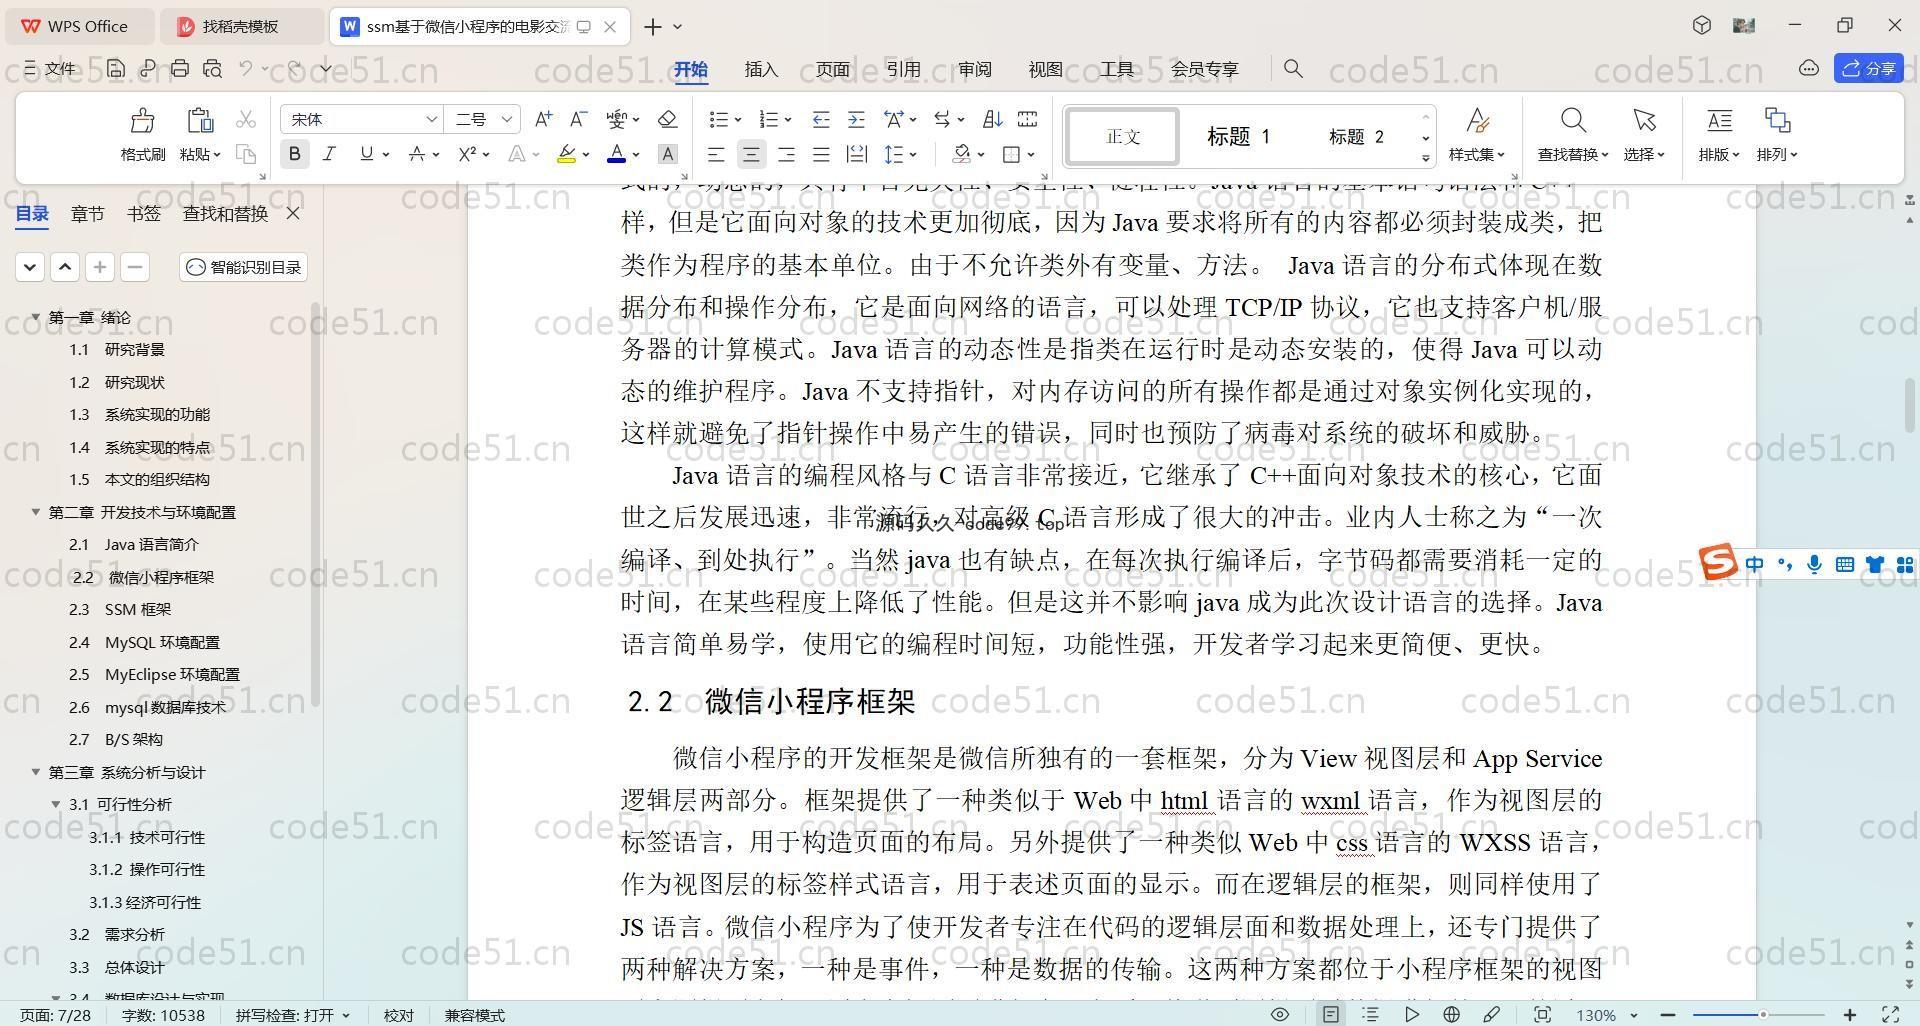Click the Select cursor tool icon

pyautogui.click(x=1644, y=121)
